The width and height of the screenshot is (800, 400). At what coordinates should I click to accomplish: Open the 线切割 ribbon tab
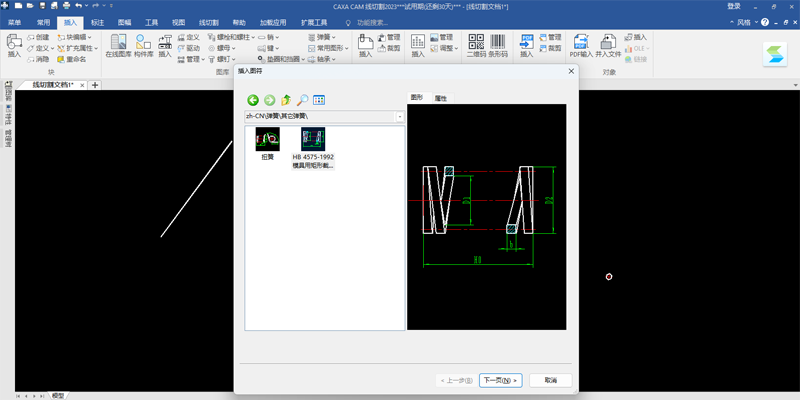209,22
